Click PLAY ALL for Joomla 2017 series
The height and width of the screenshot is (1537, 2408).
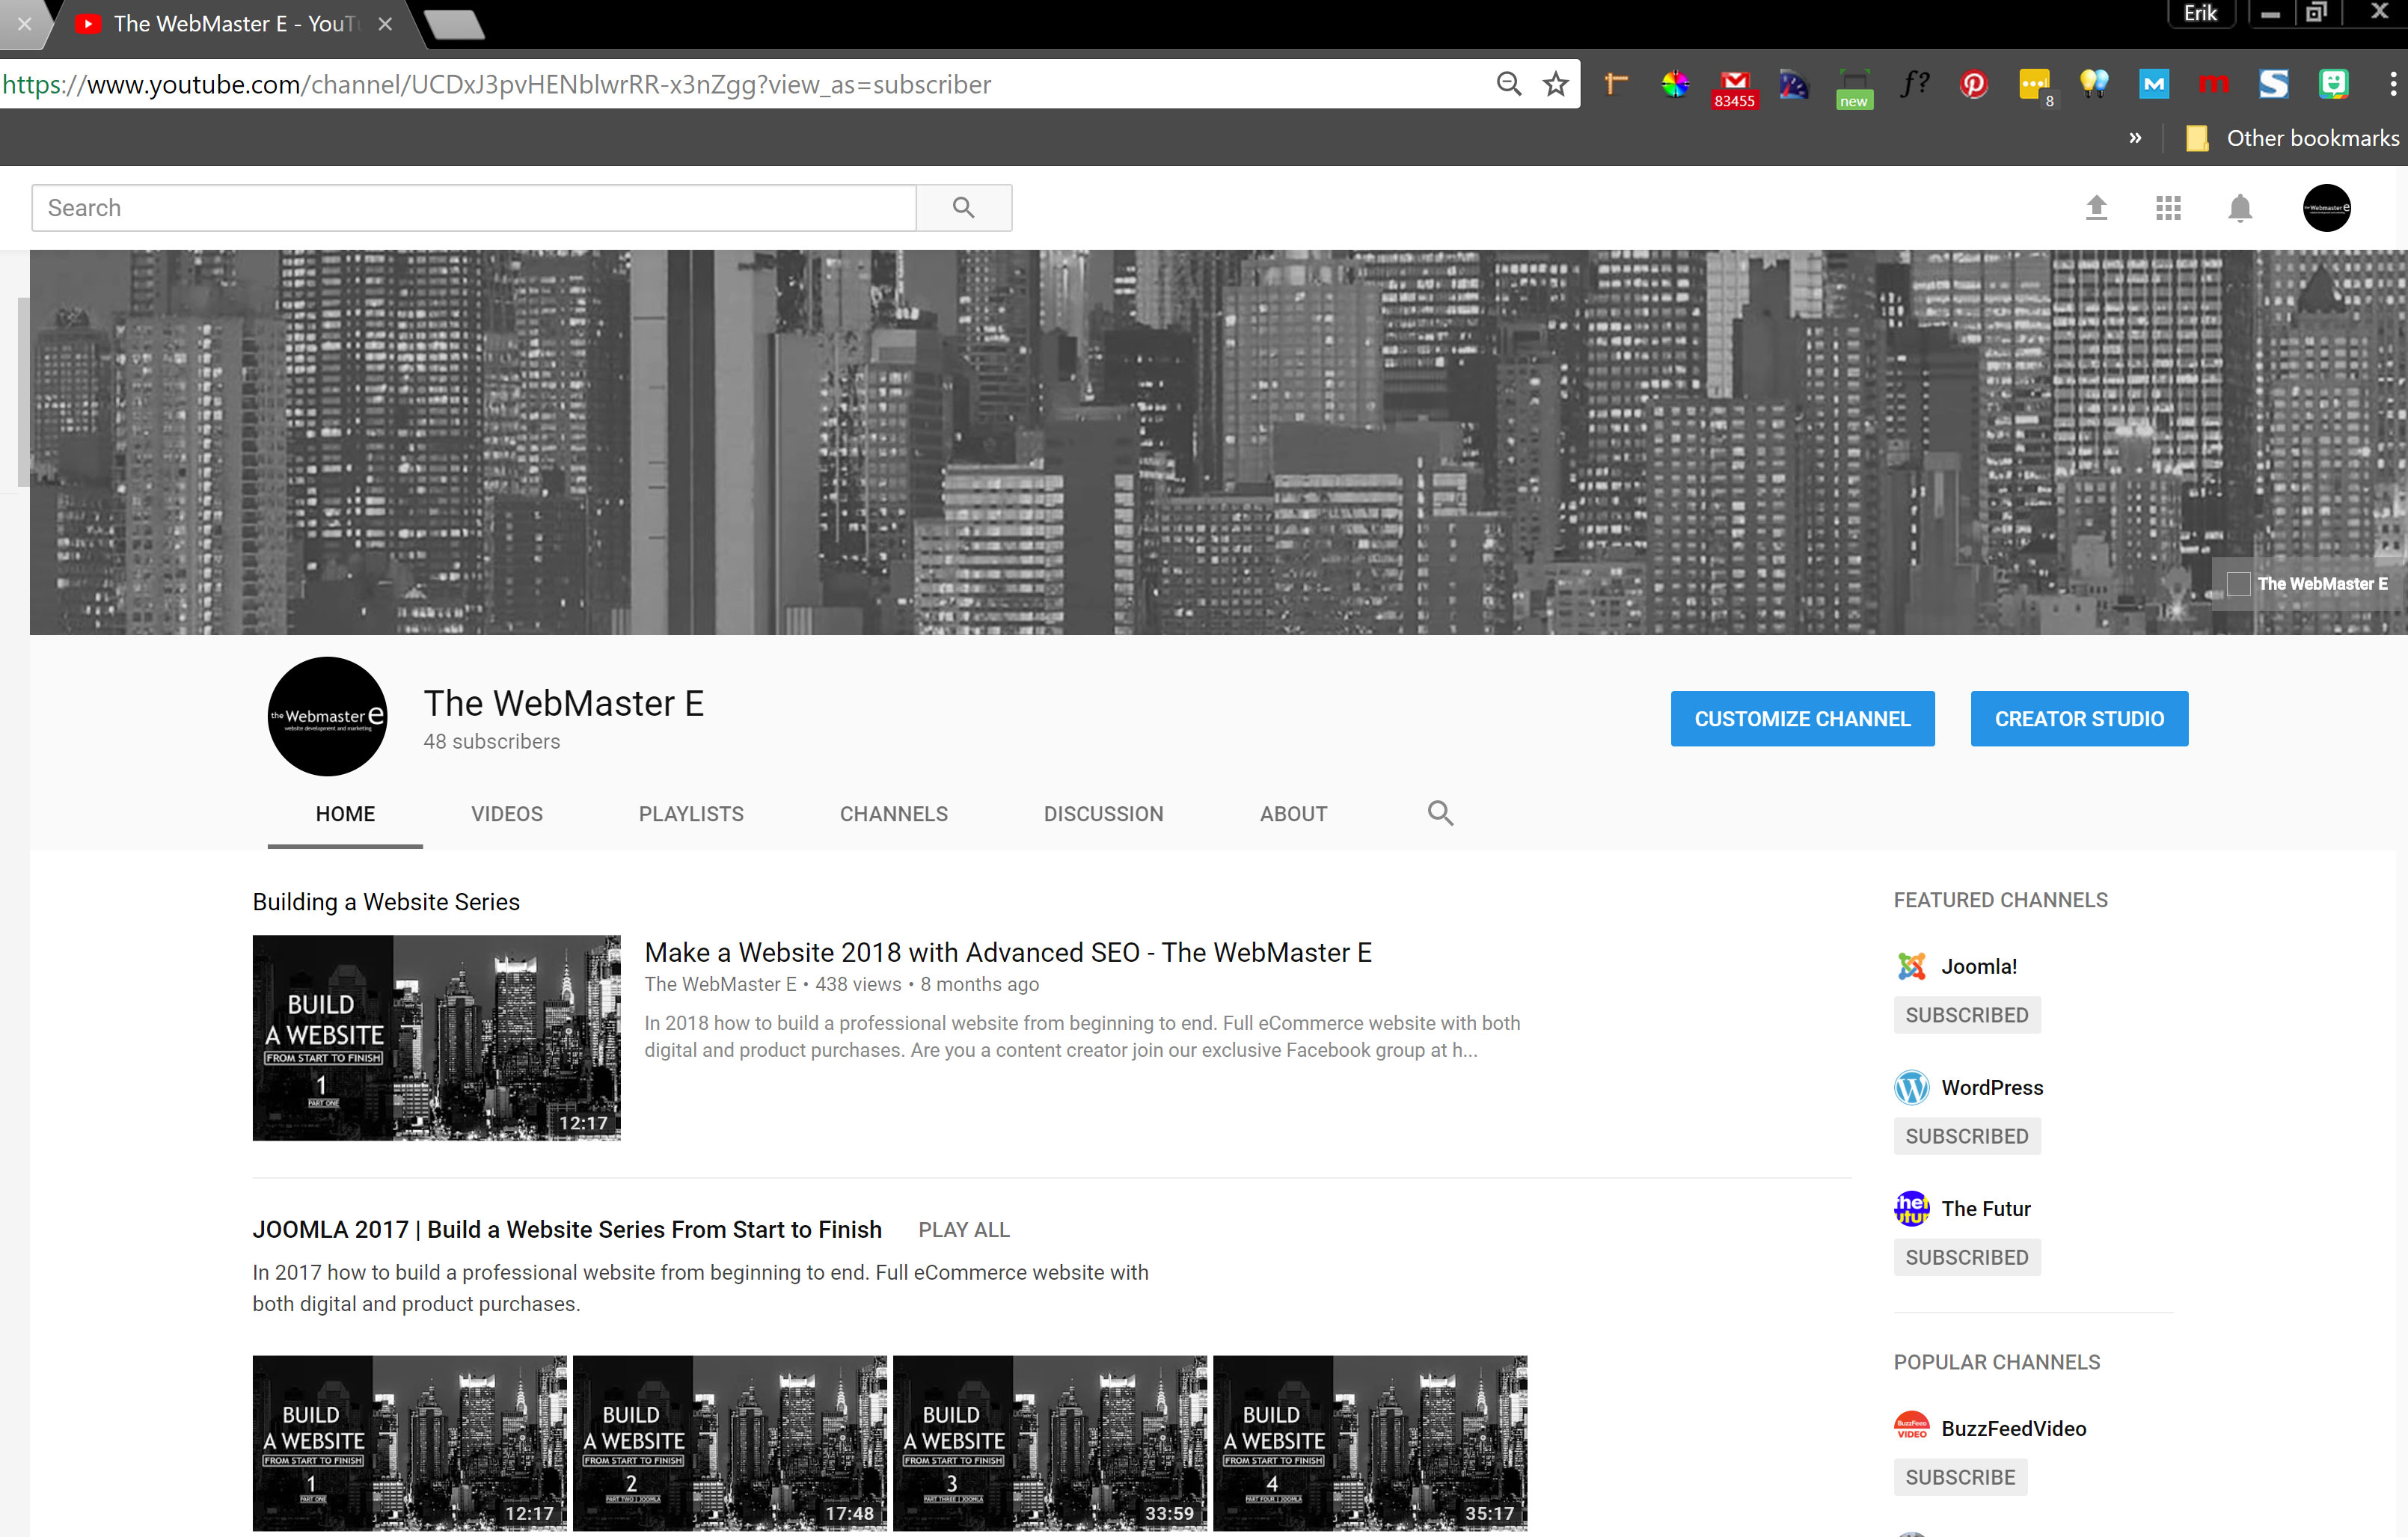(964, 1230)
